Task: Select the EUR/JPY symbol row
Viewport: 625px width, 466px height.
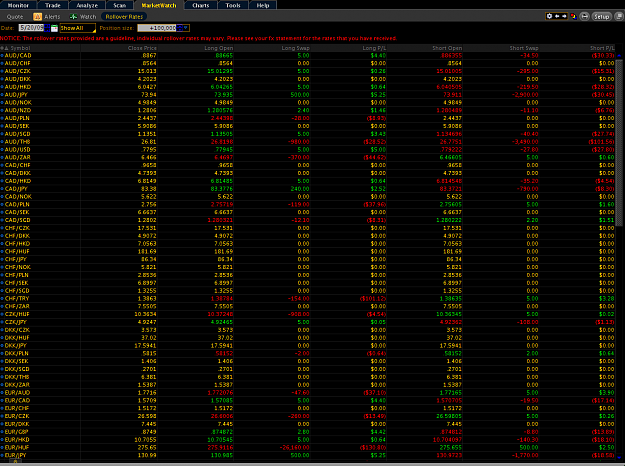Action: click(x=308, y=455)
